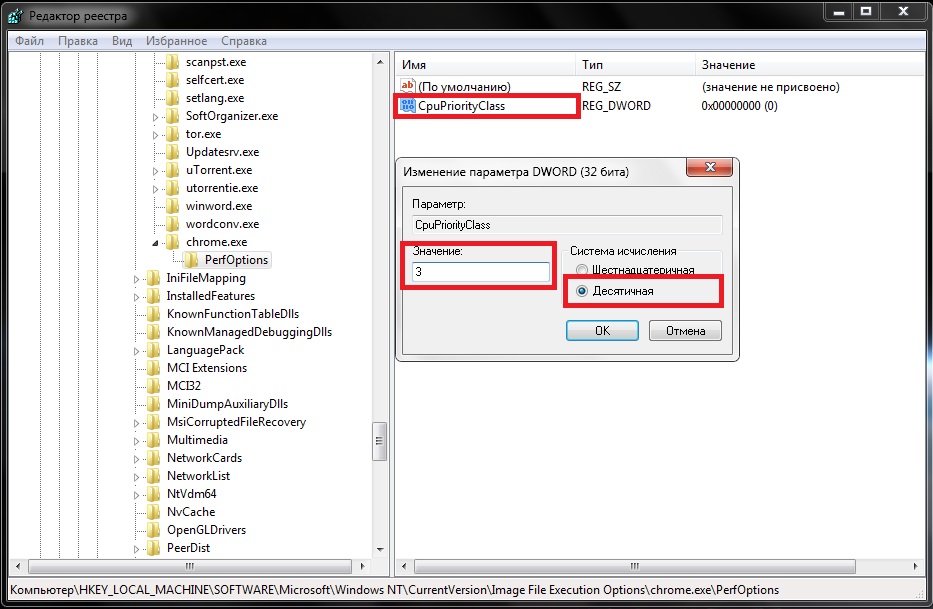Click the (По умолчанию) string value icon
933x609 pixels.
(407, 87)
